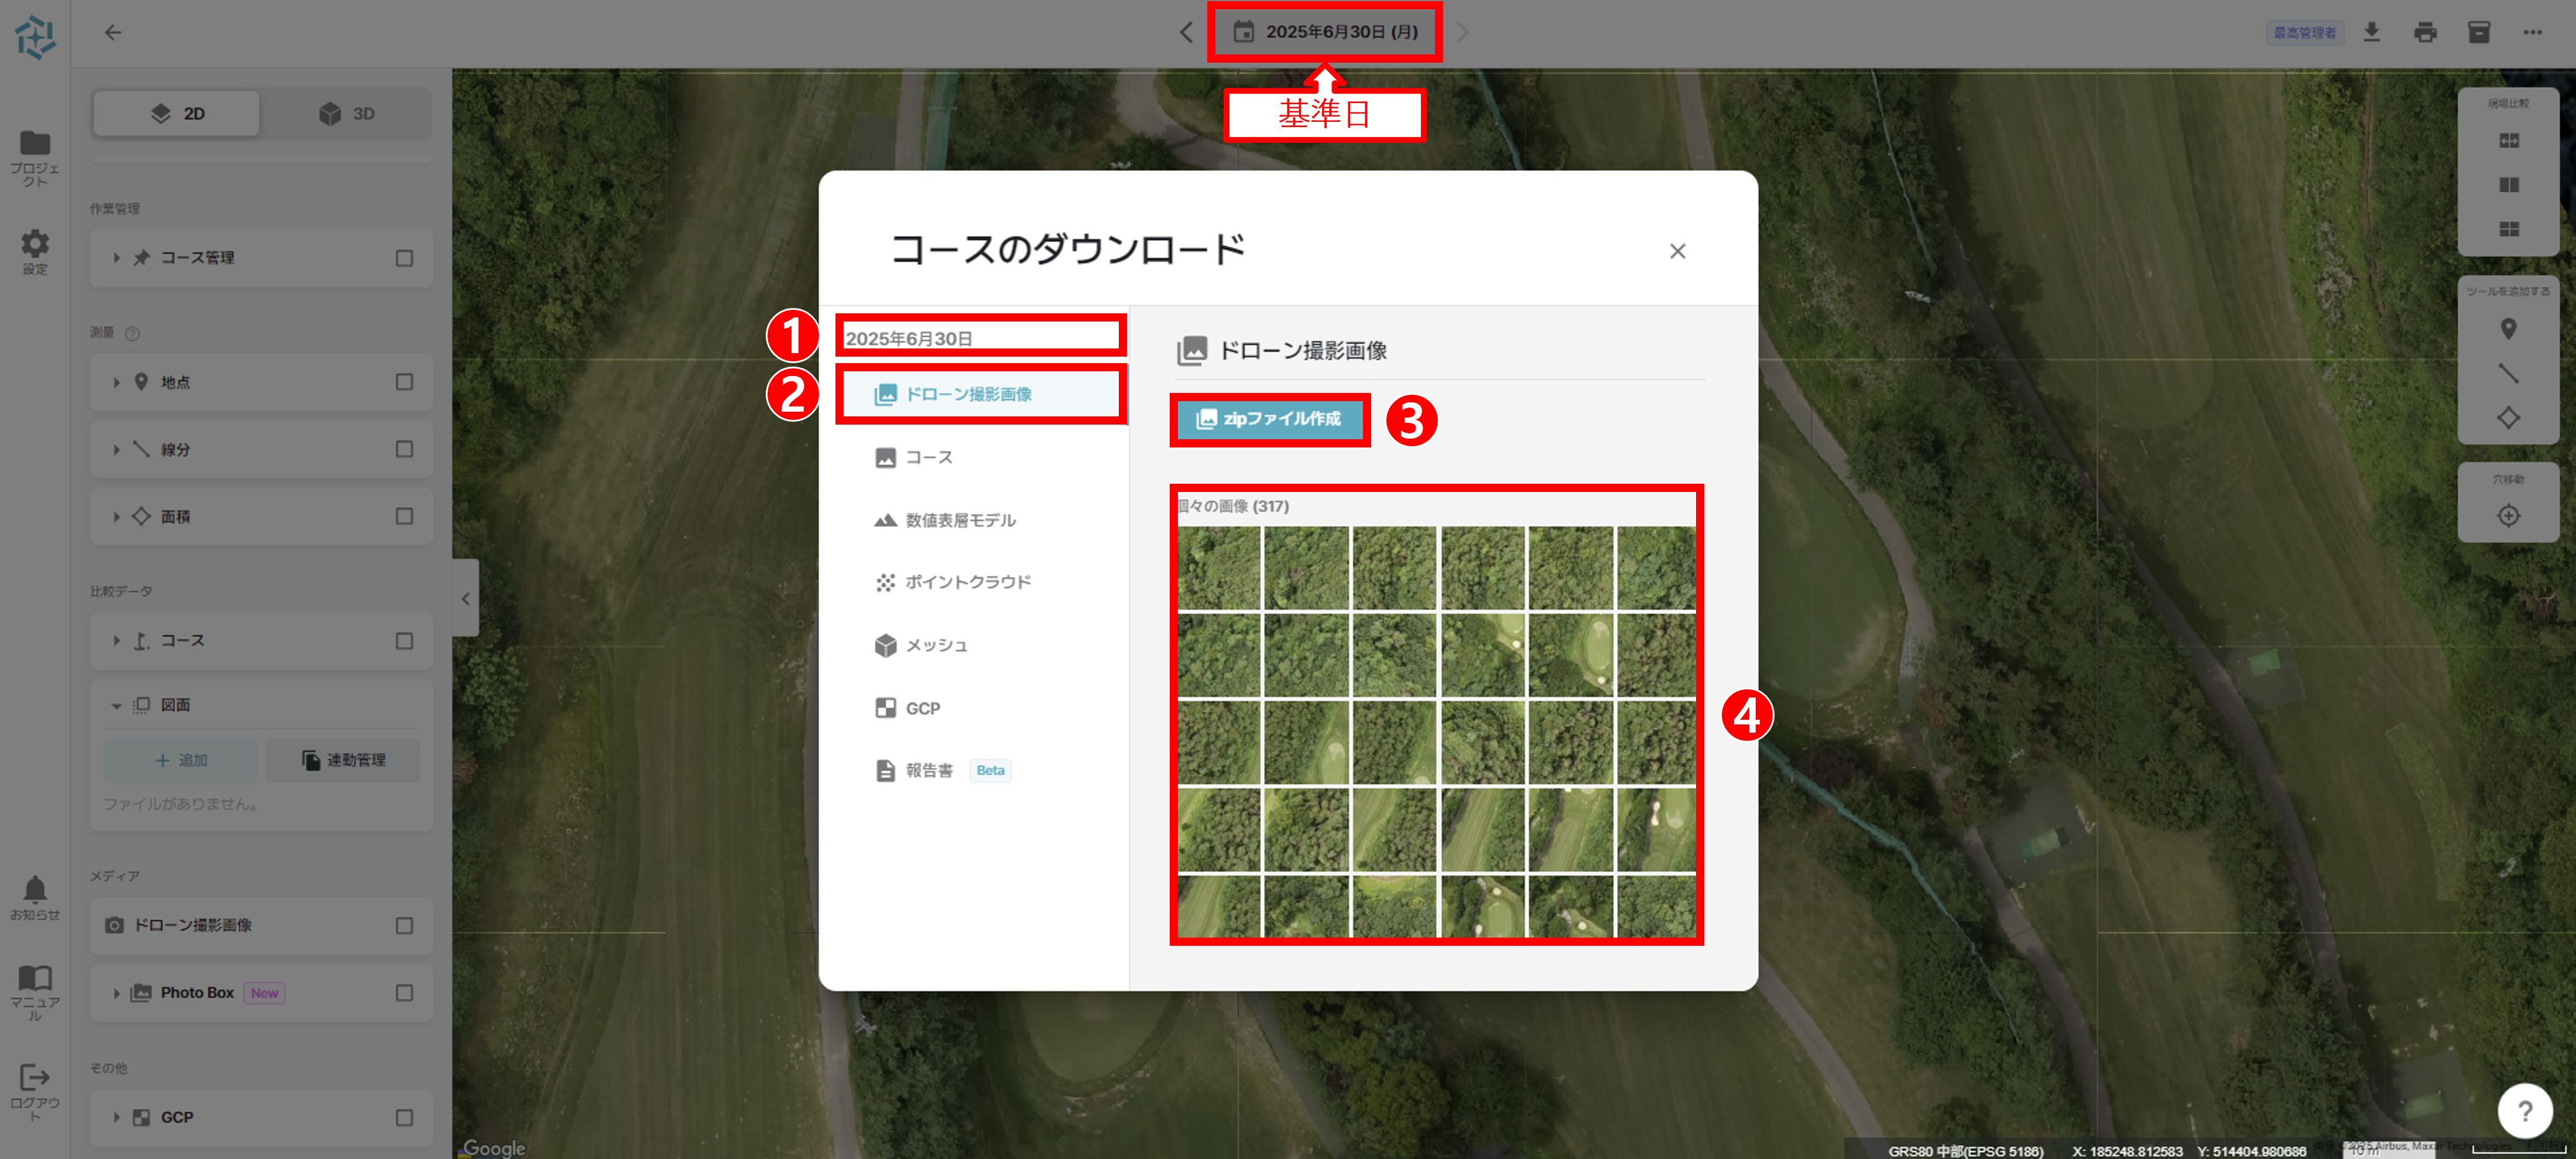The width and height of the screenshot is (2576, 1159).
Task: Collapse the 図面 section
Action: [x=116, y=706]
